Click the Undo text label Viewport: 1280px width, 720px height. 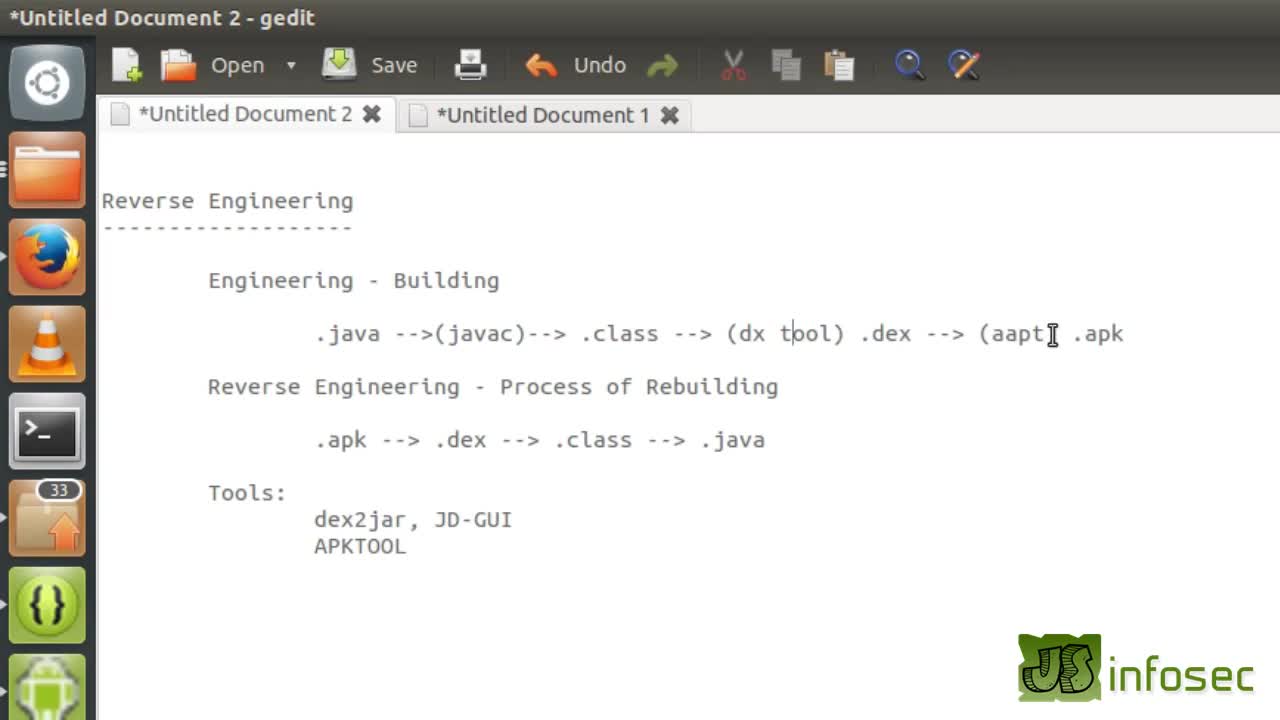(600, 65)
